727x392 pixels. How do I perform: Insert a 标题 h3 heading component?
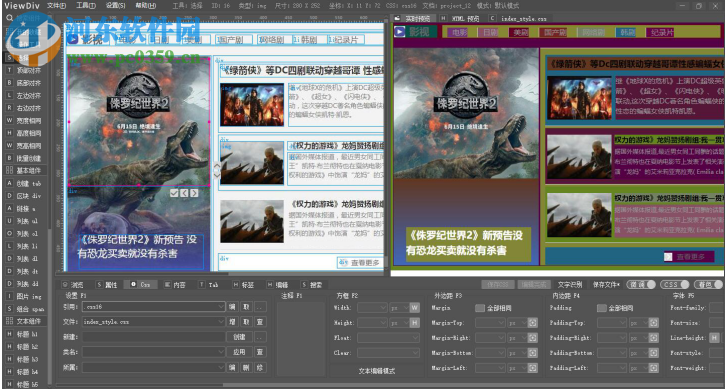(x=25, y=359)
